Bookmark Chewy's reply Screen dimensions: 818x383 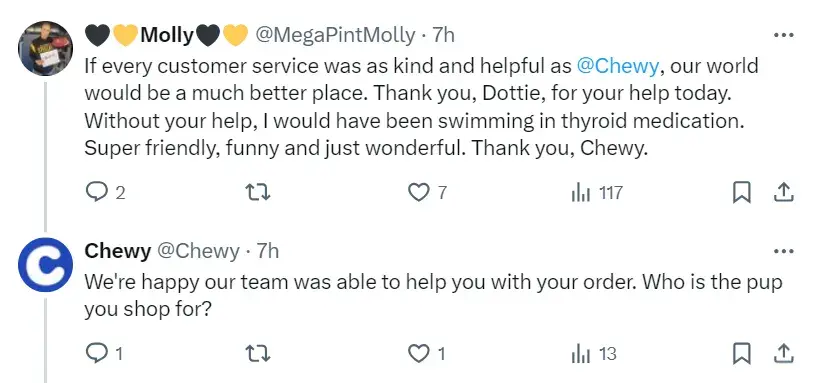coord(741,354)
